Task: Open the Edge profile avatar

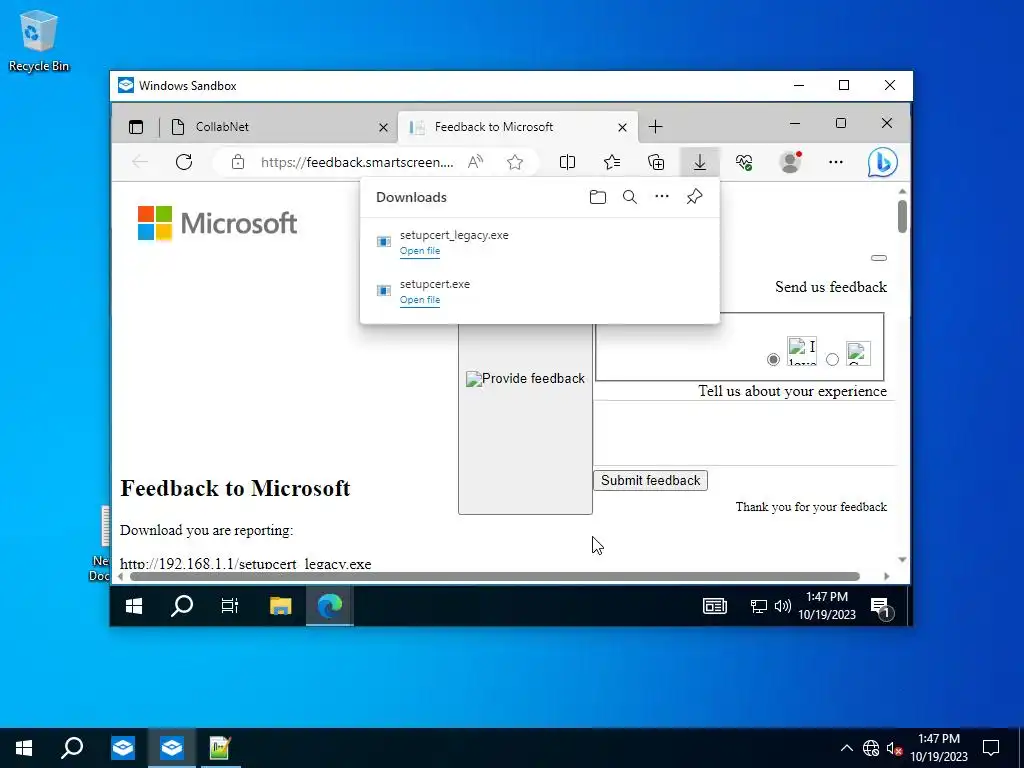Action: click(x=790, y=162)
